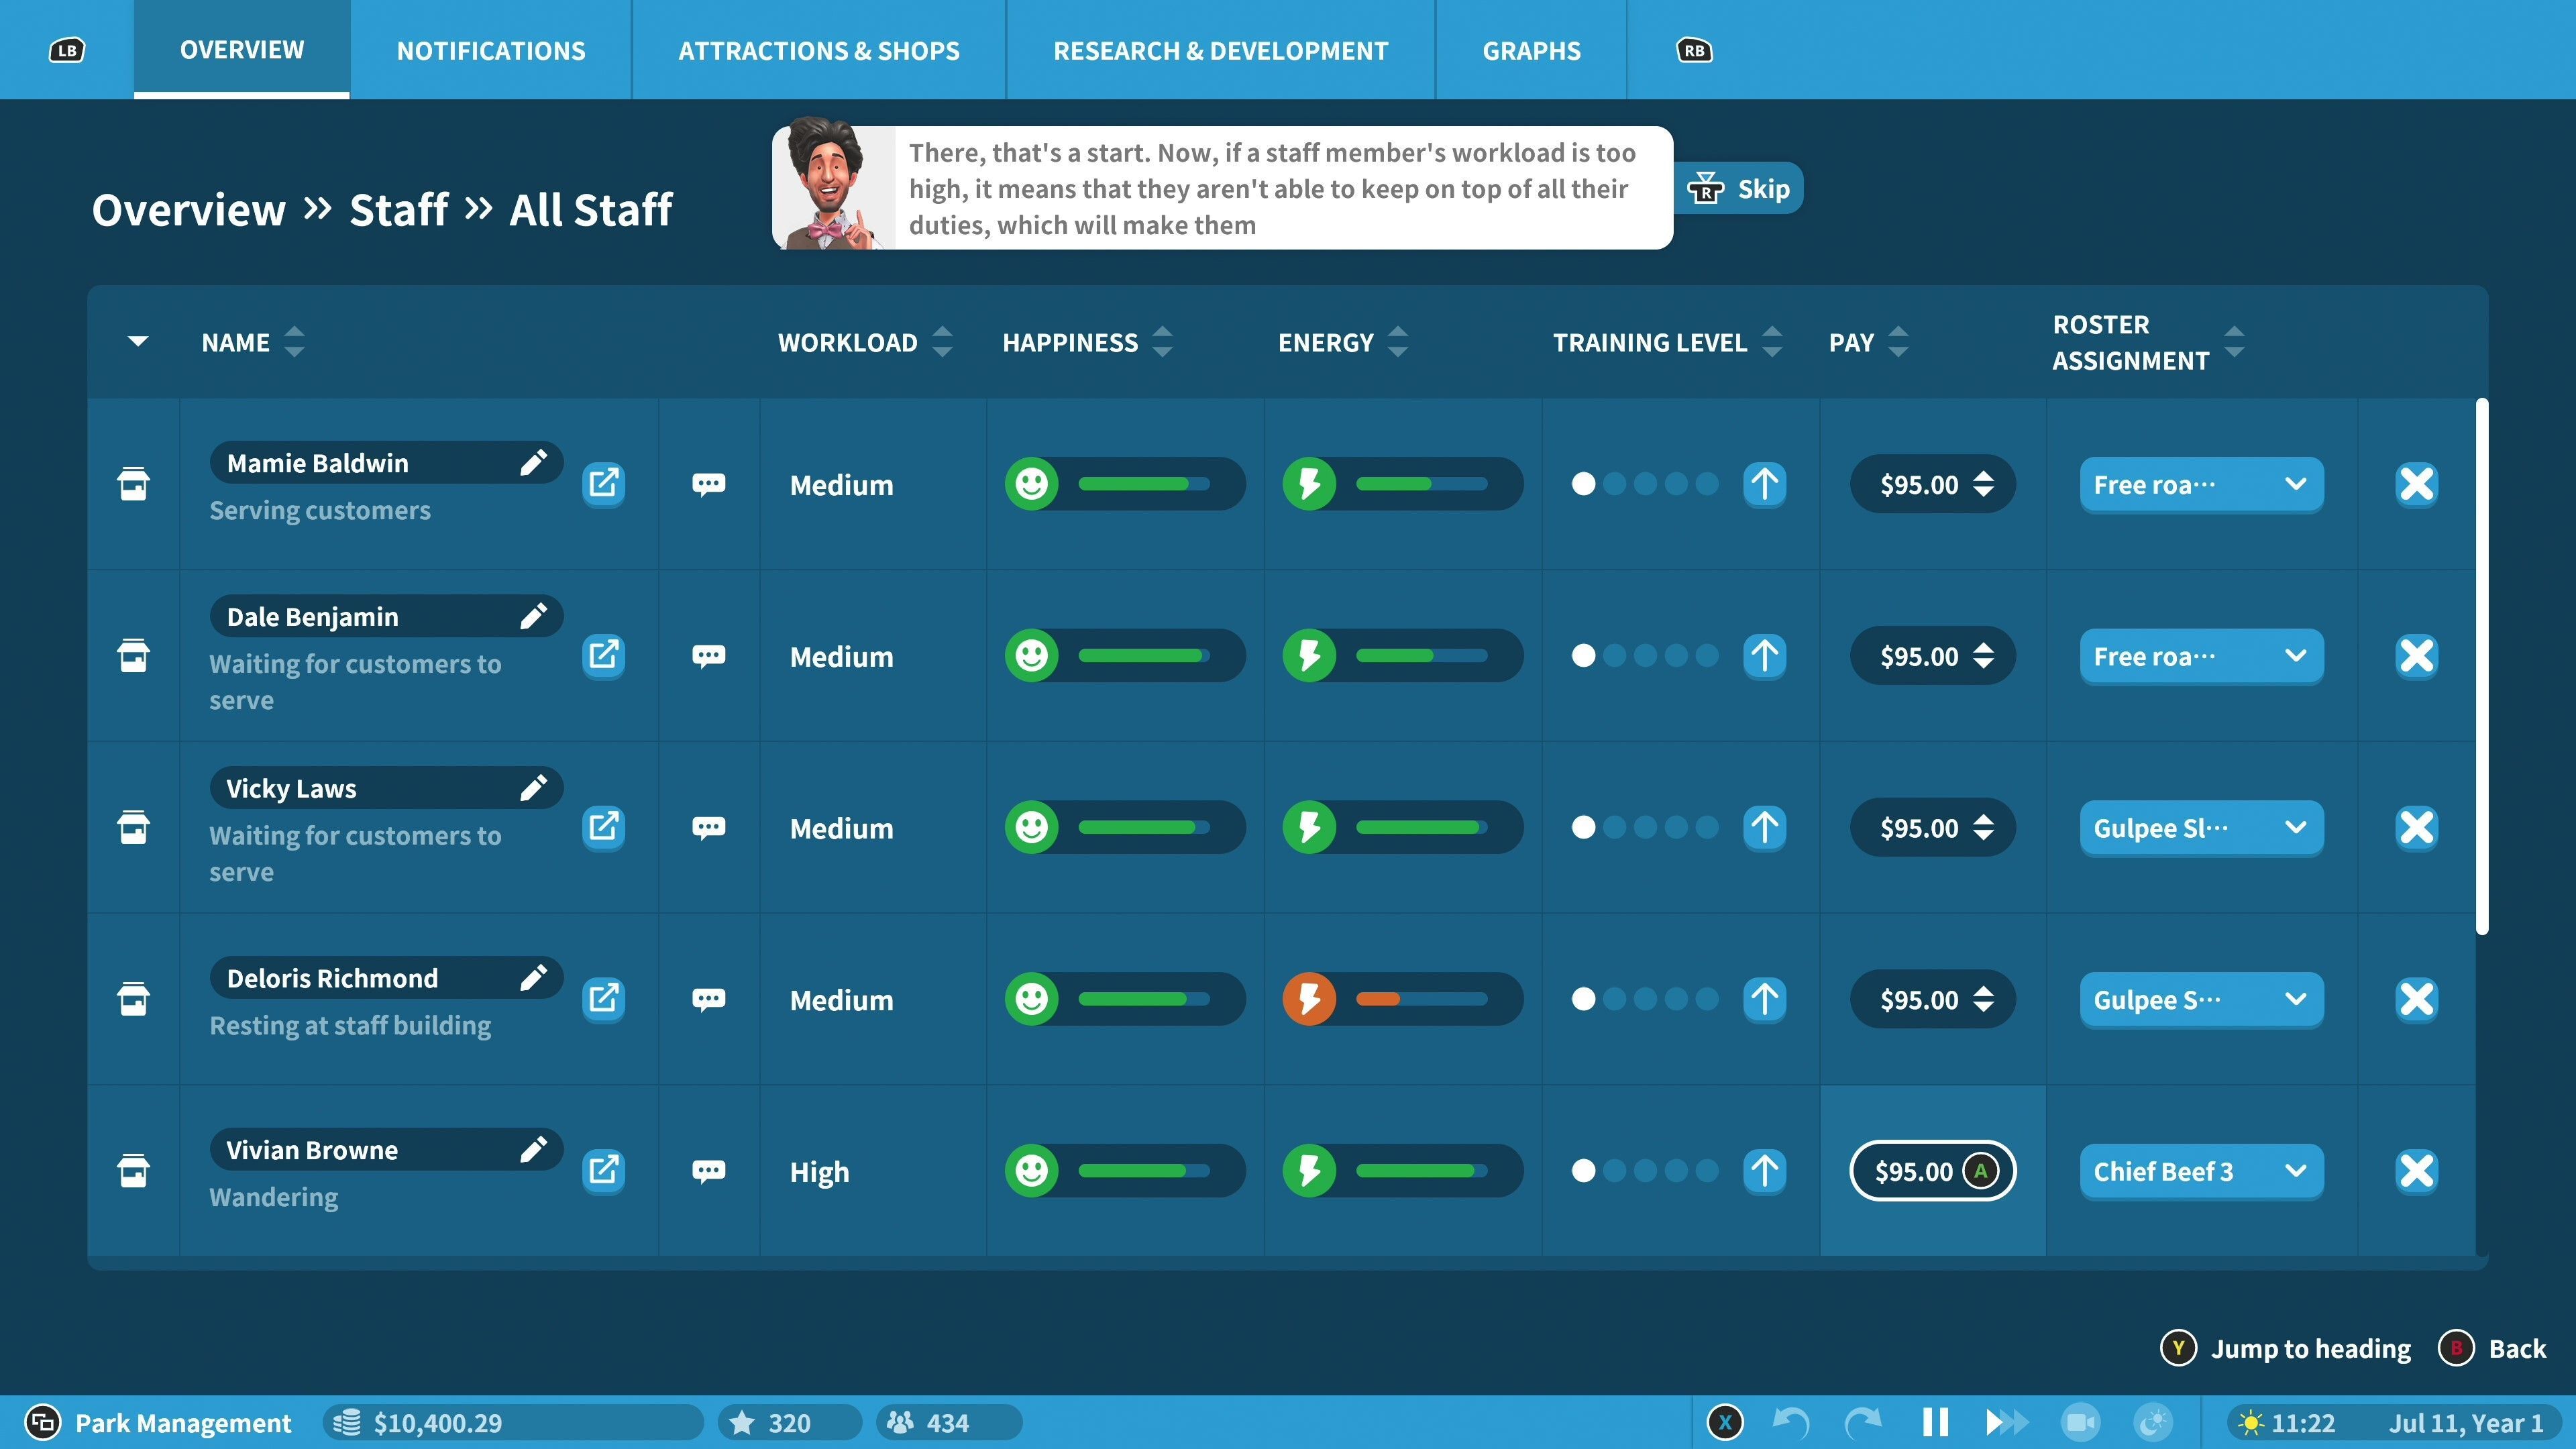Click the staff list vertical scrollbar
This screenshot has height=1449, width=2576.
(2481, 667)
